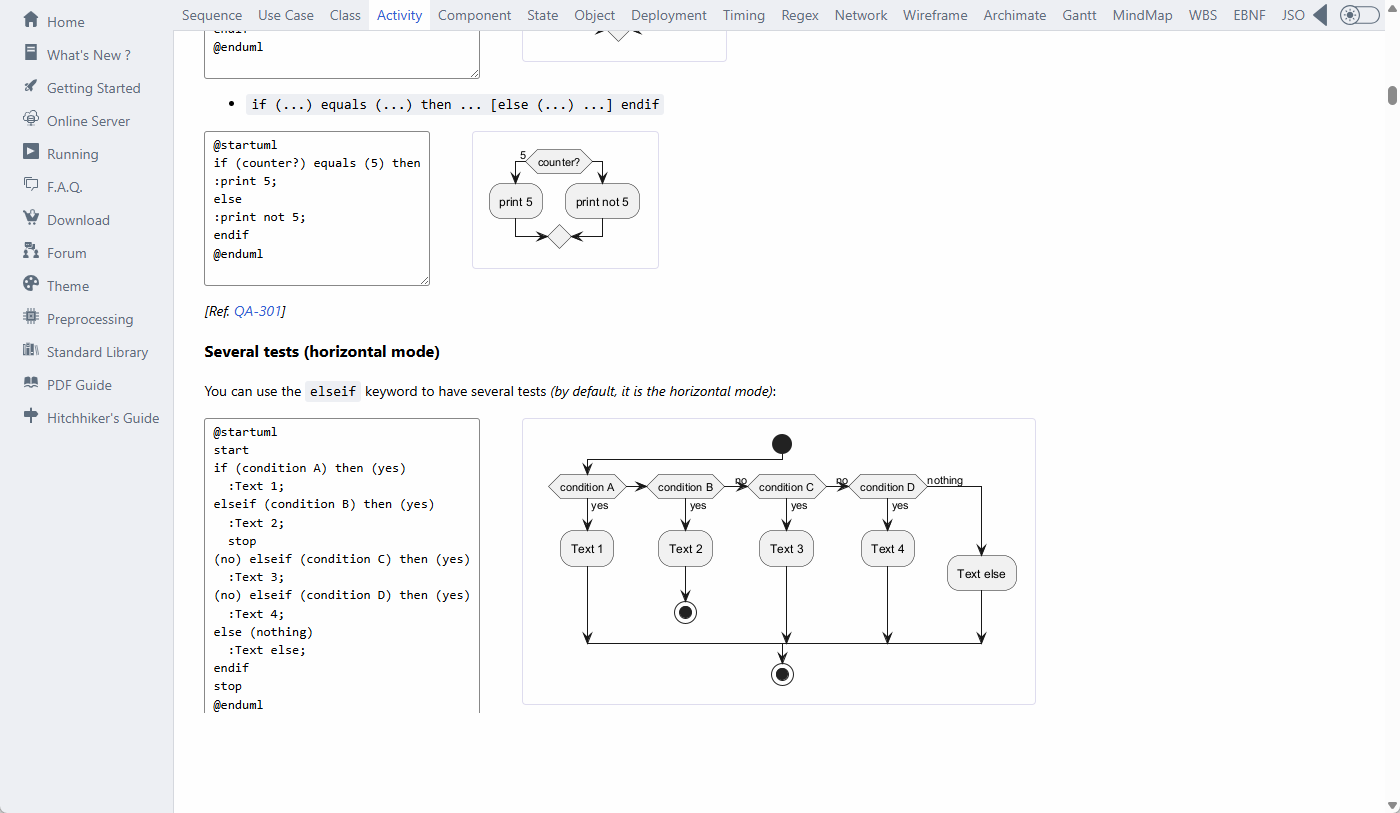Click the Forum people icon
This screenshot has width=1400, height=813.
pos(31,251)
